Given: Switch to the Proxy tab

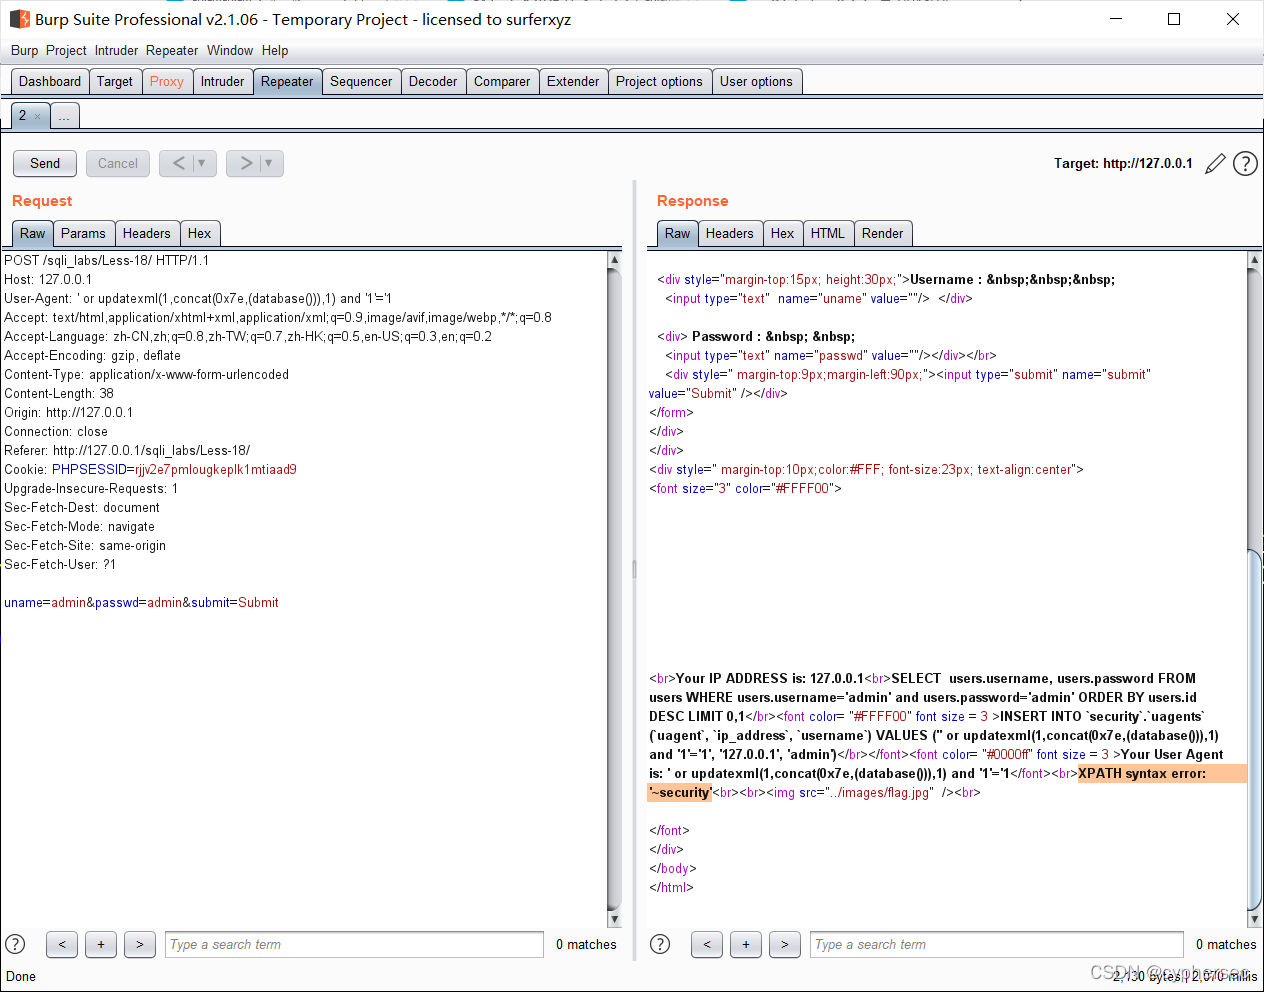Looking at the screenshot, I should [x=167, y=82].
